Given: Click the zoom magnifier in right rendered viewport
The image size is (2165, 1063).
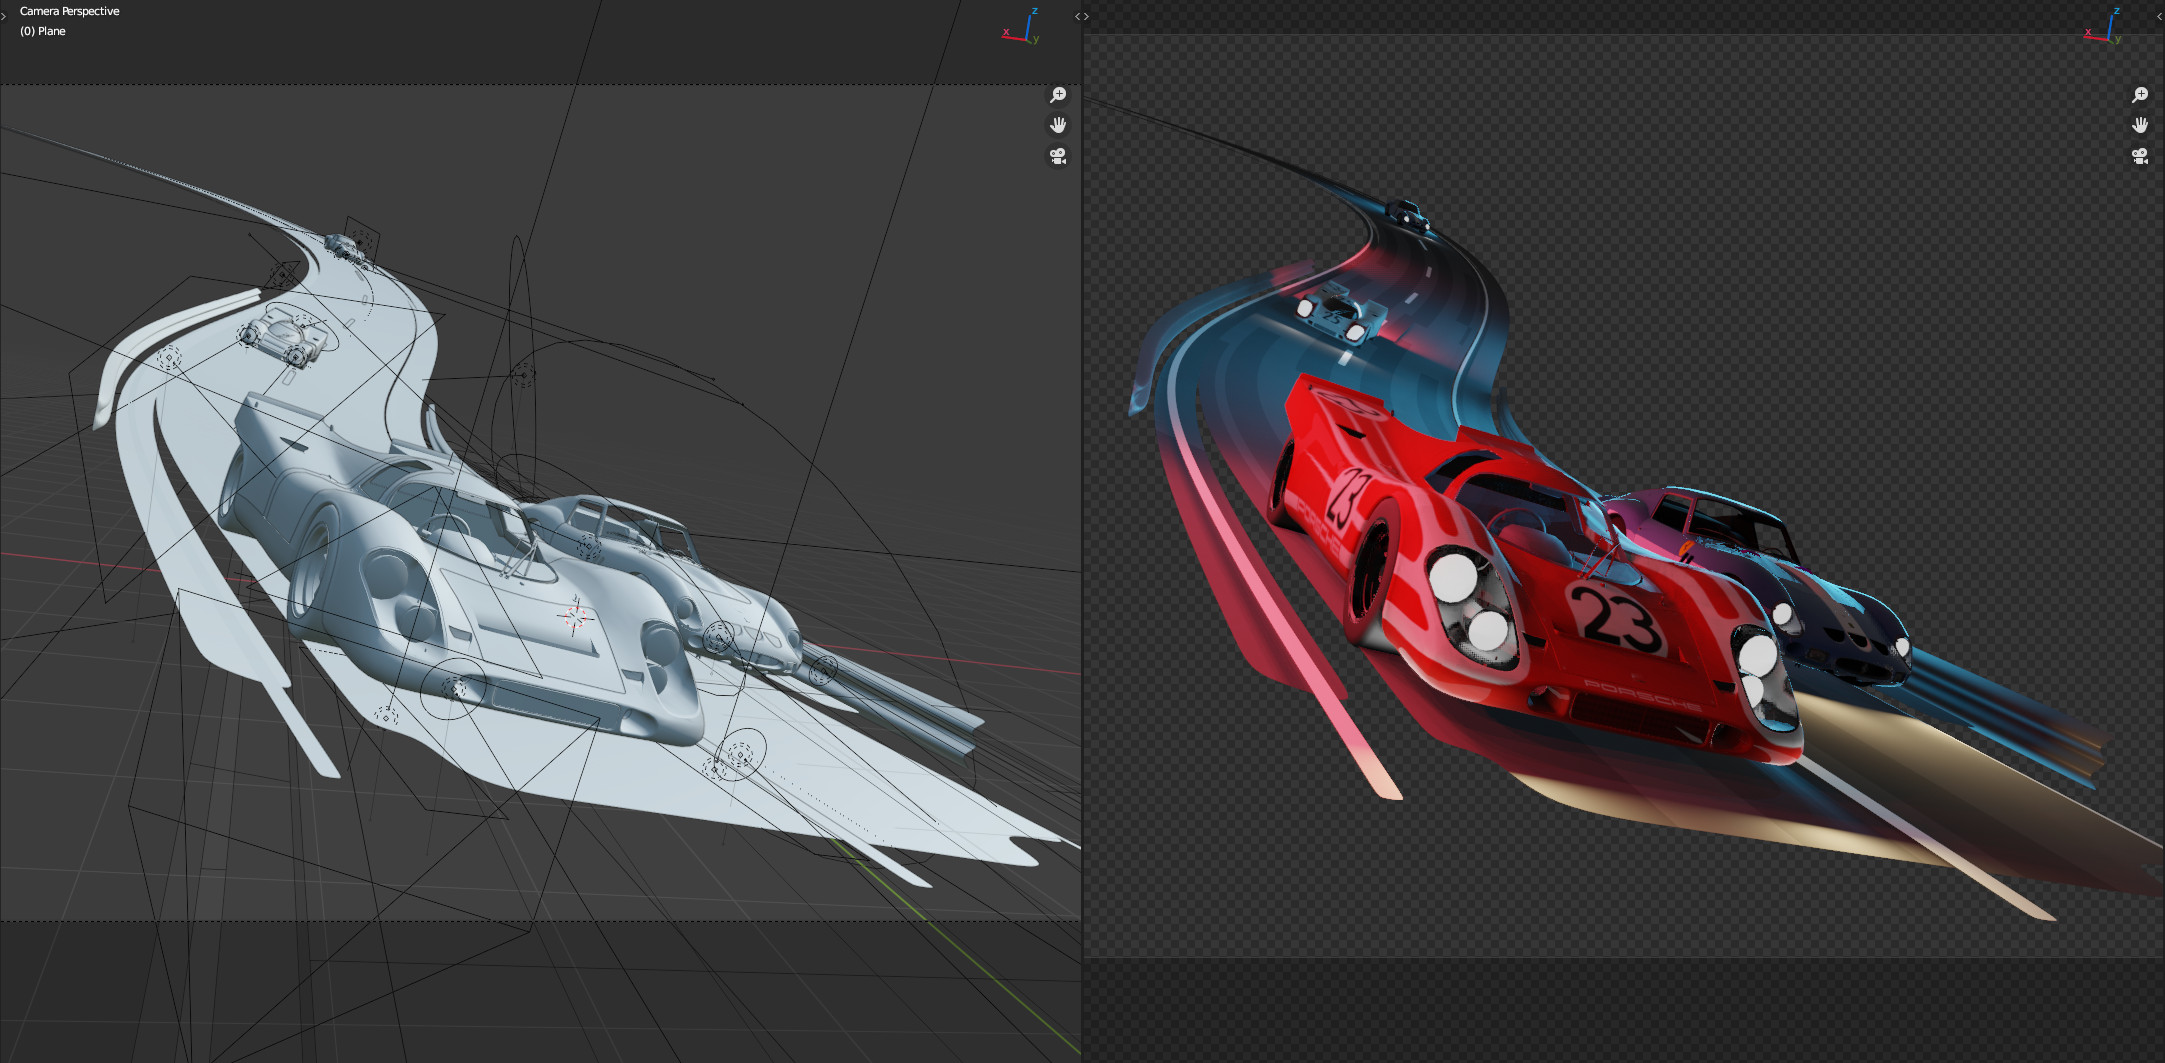Looking at the screenshot, I should click(x=2140, y=95).
